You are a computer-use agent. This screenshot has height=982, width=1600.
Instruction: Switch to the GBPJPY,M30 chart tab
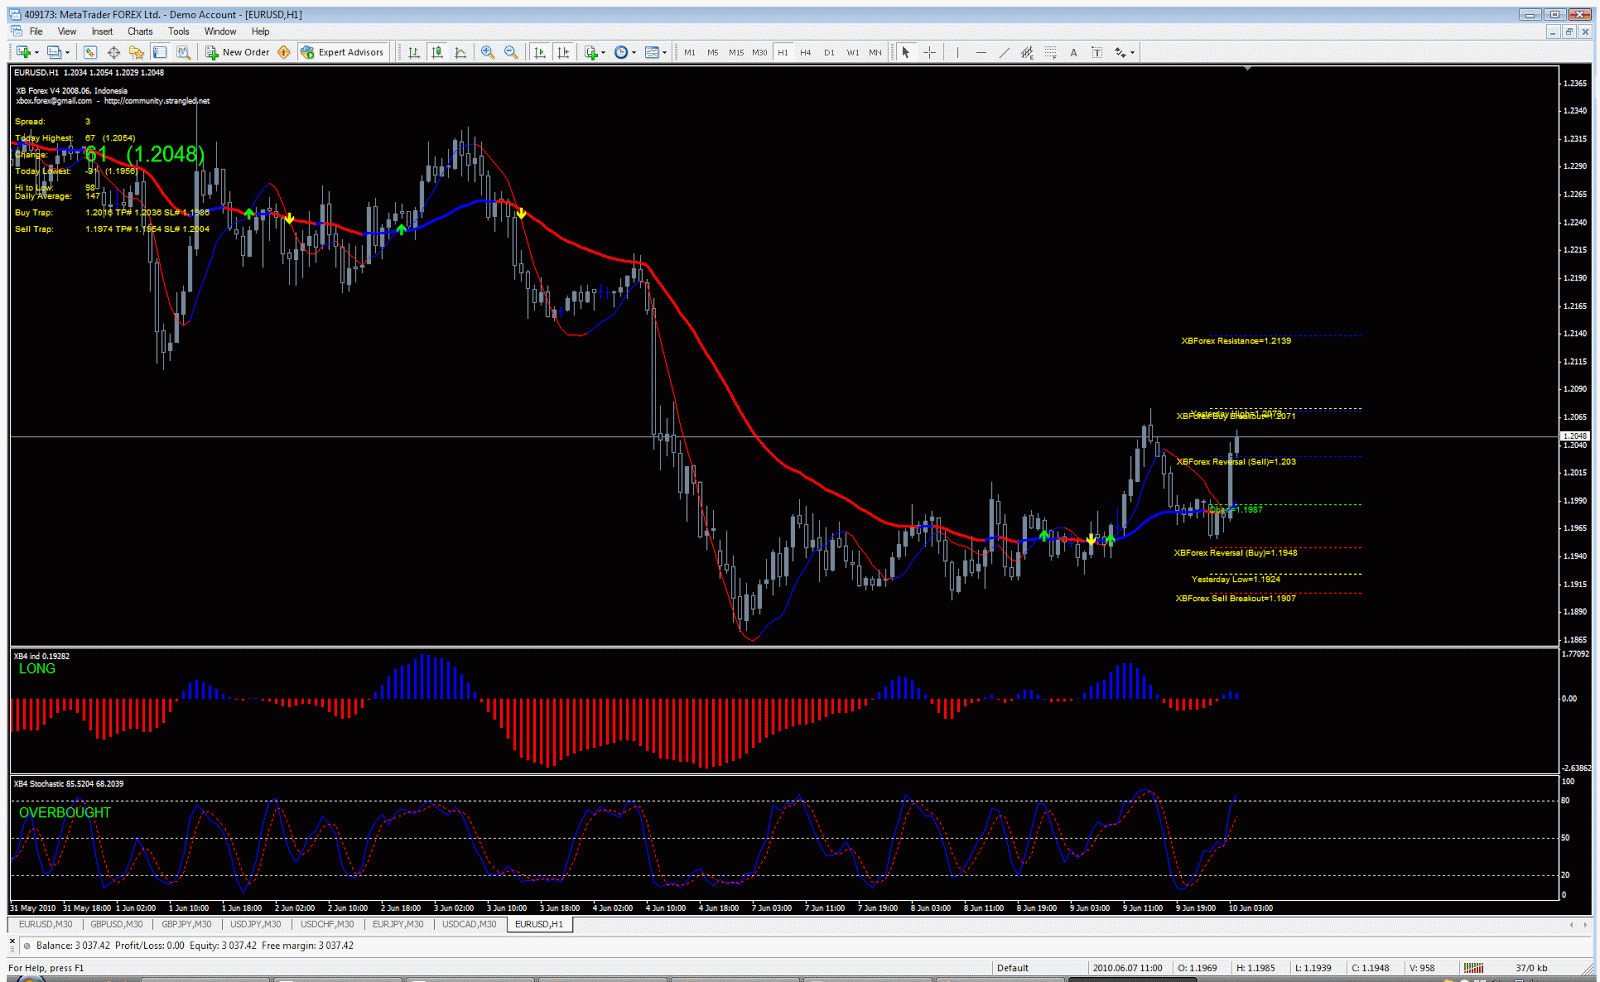186,924
